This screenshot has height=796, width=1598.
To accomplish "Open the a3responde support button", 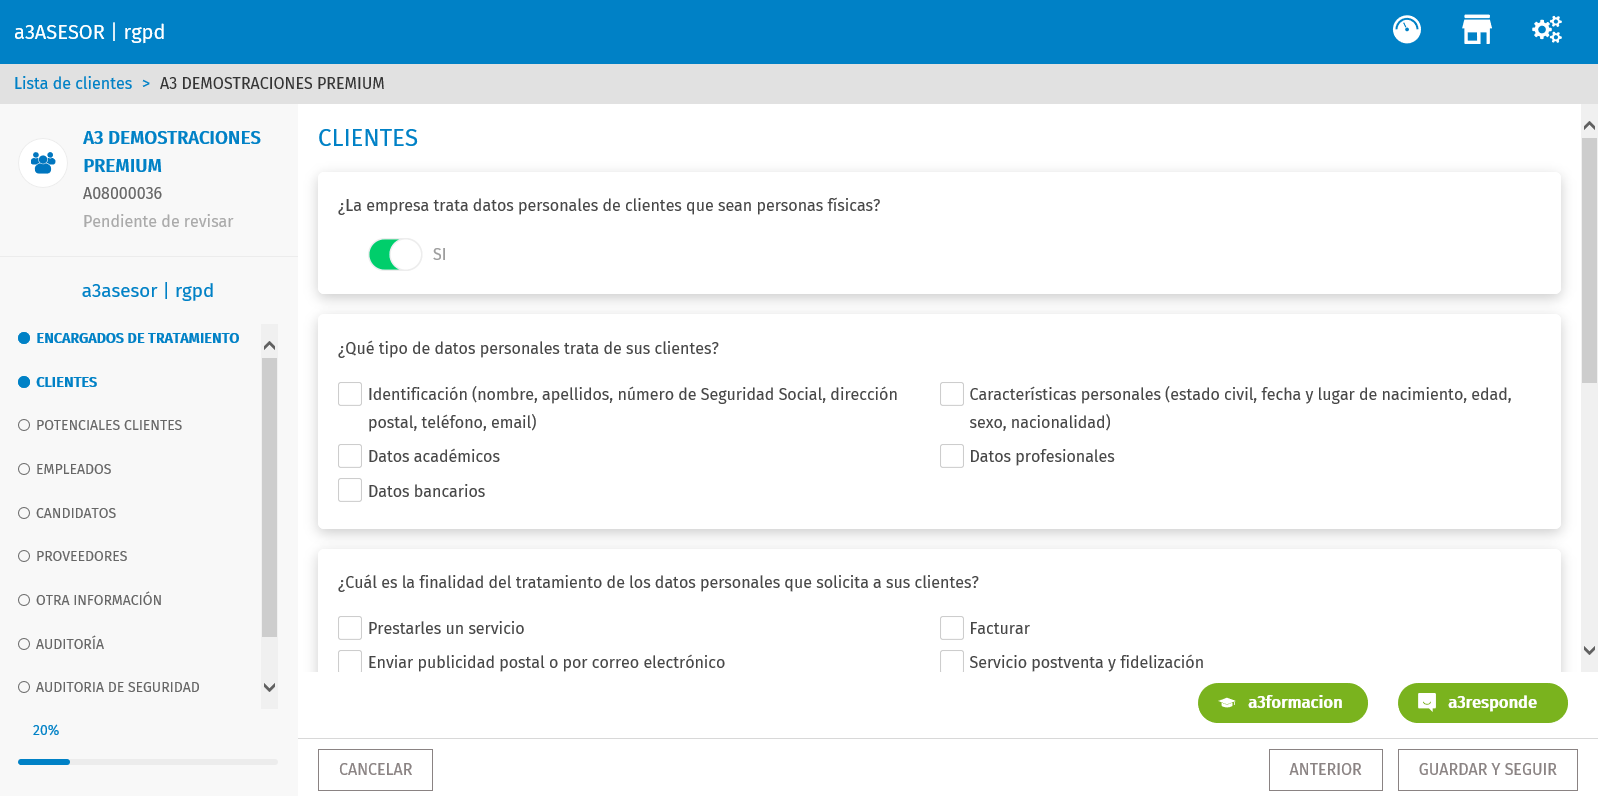I will 1483,703.
